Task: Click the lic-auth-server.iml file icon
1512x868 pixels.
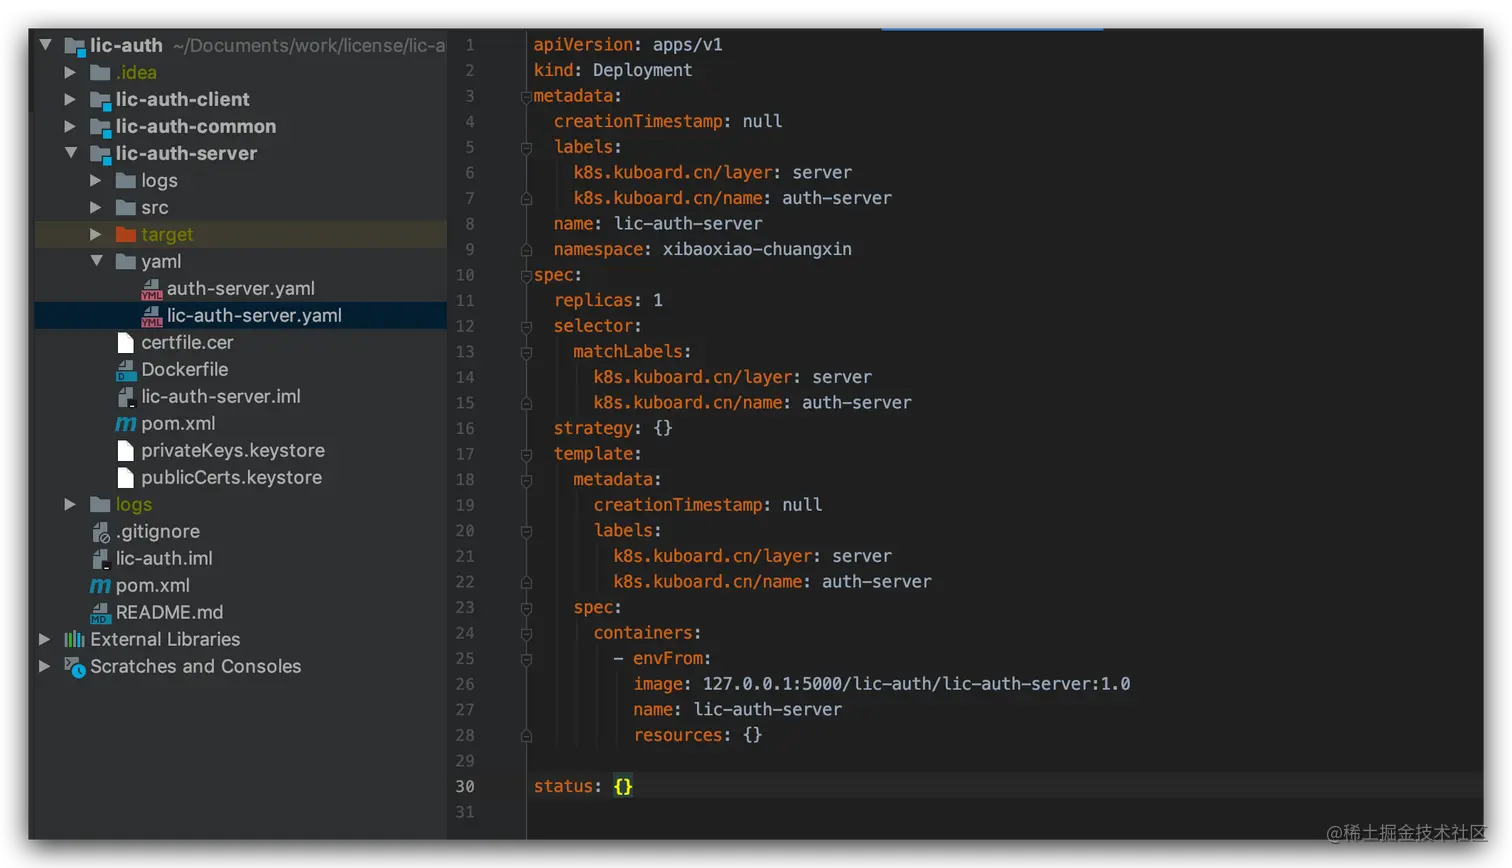Action: [x=126, y=397]
